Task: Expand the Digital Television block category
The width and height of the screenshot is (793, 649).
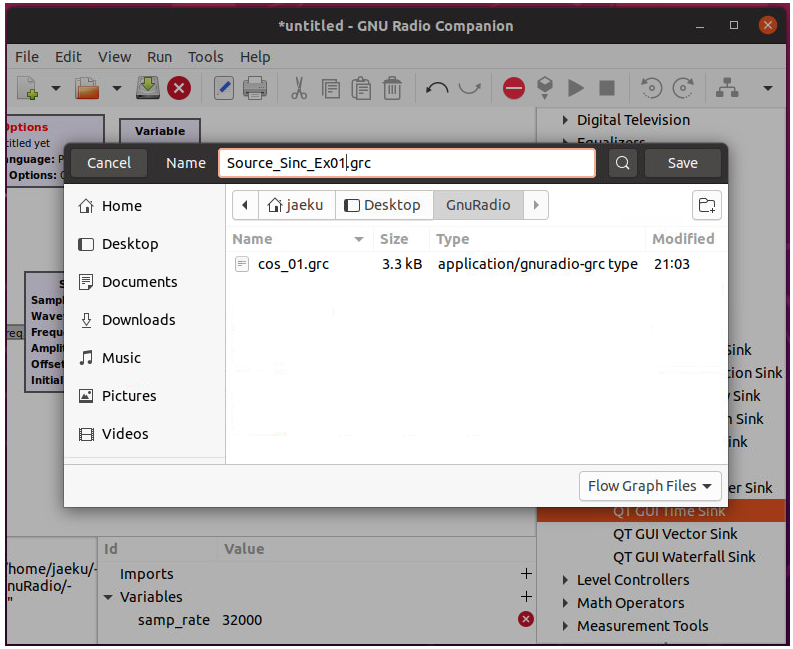Action: click(x=565, y=120)
